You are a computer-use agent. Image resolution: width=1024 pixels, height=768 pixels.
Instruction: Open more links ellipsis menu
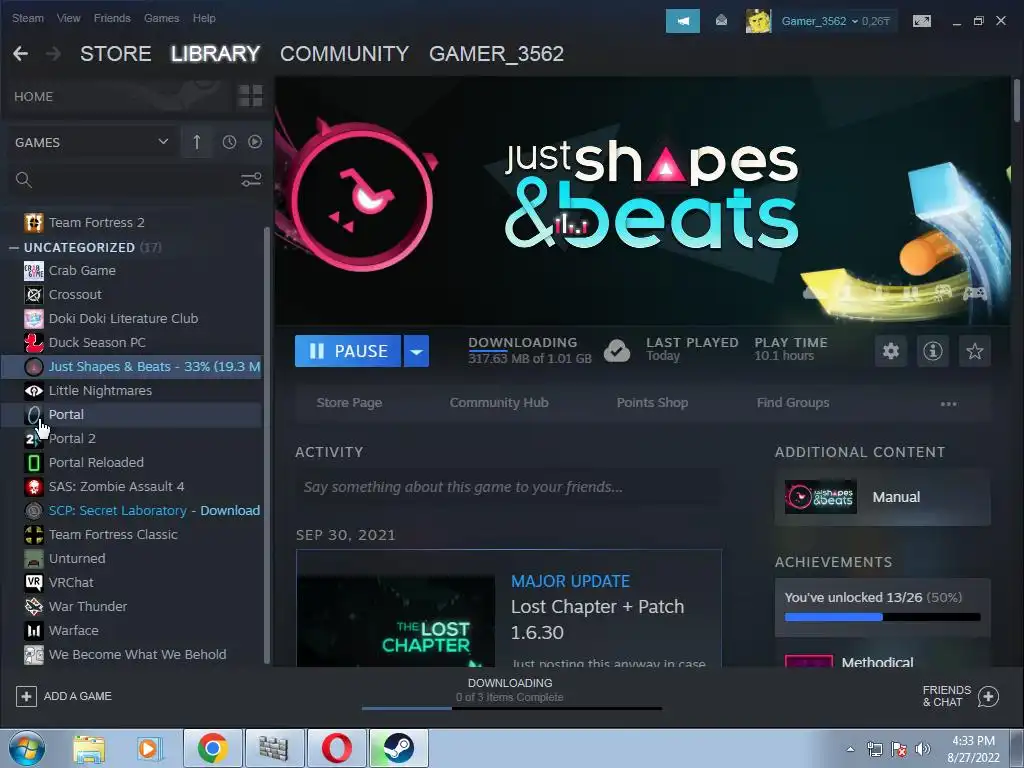[x=948, y=404]
